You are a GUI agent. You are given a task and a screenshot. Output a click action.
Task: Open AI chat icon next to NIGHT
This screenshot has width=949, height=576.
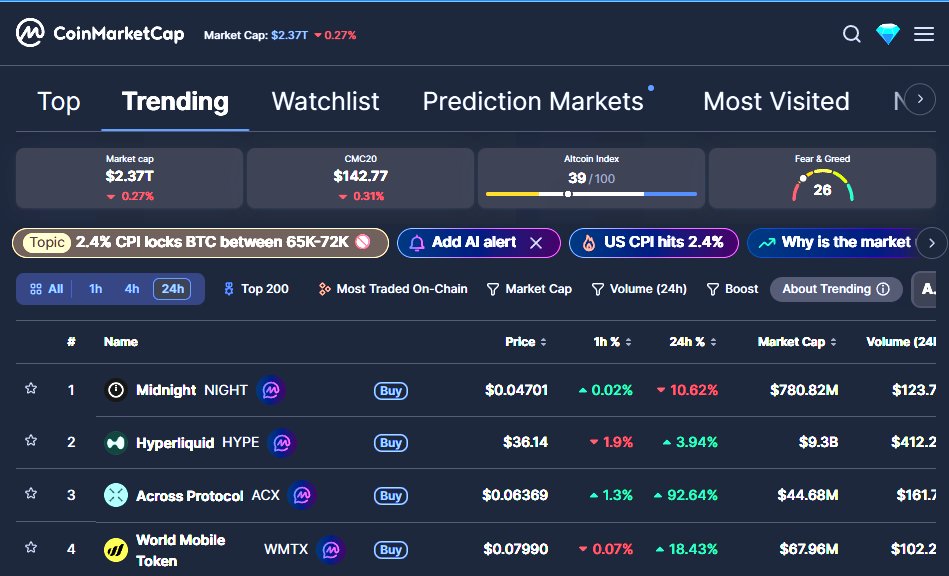pyautogui.click(x=271, y=390)
